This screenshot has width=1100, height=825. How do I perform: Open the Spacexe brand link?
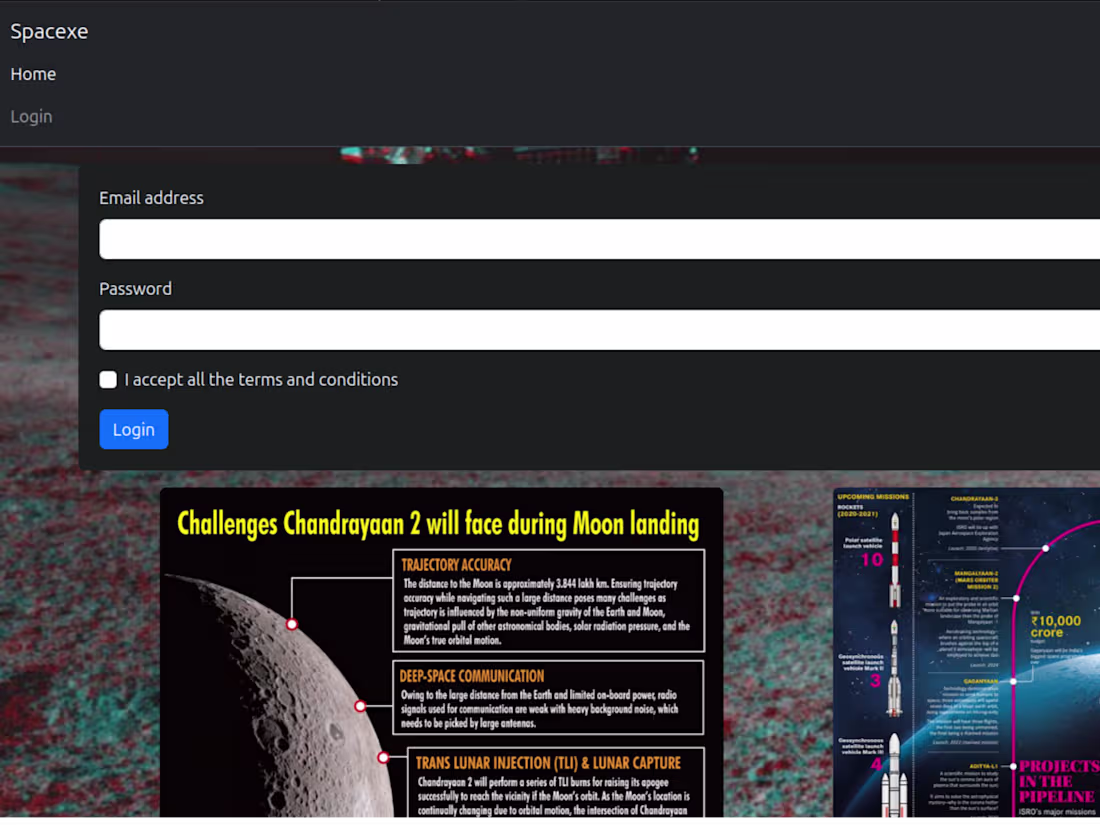tap(49, 32)
